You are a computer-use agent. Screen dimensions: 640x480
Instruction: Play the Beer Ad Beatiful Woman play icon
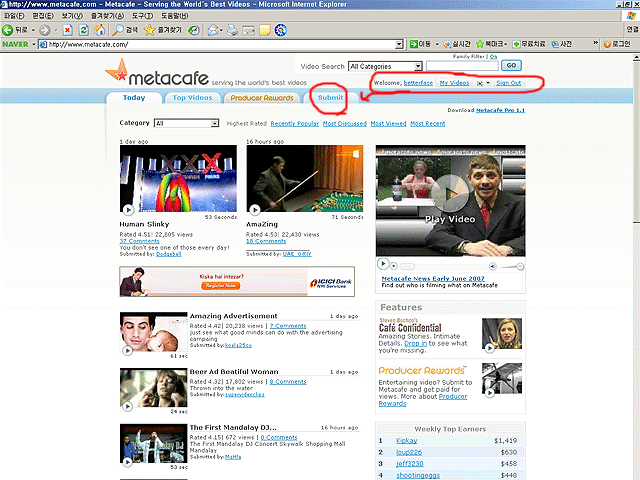point(127,406)
